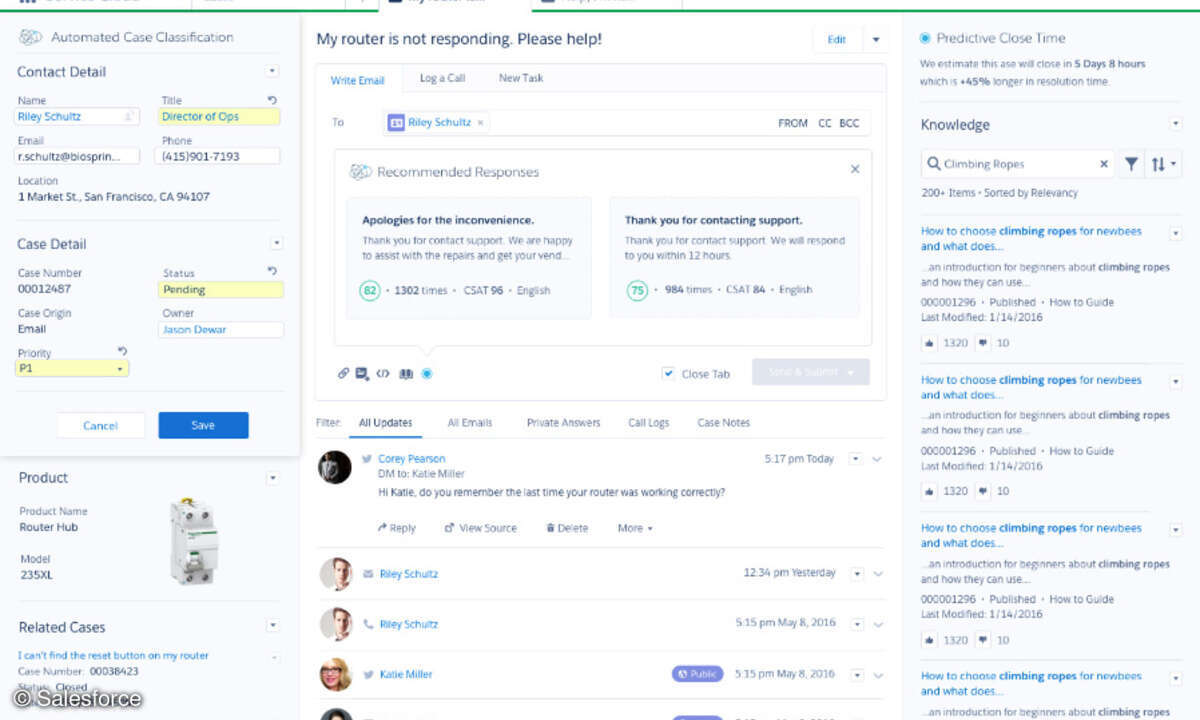Undo the Title field change
Screen dimensions: 1200x720
tap(272, 100)
